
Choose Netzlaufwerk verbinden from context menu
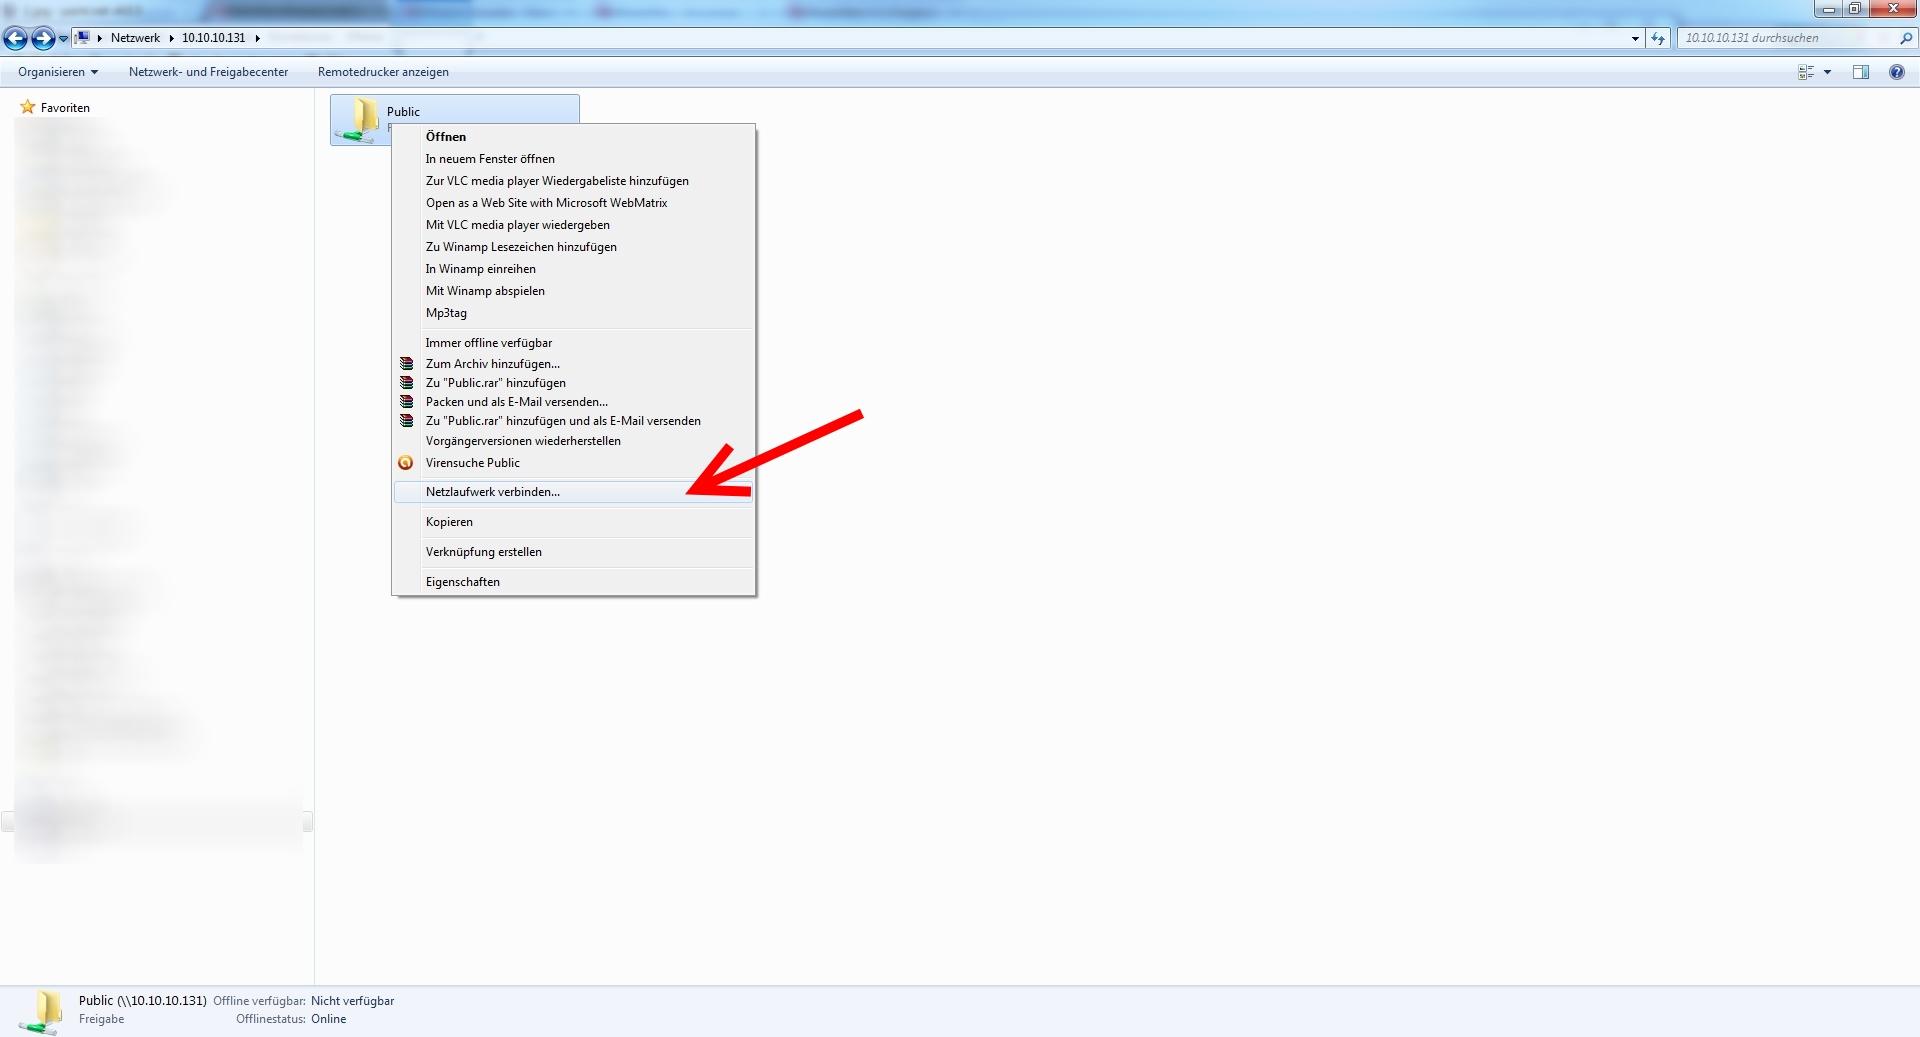(x=492, y=492)
